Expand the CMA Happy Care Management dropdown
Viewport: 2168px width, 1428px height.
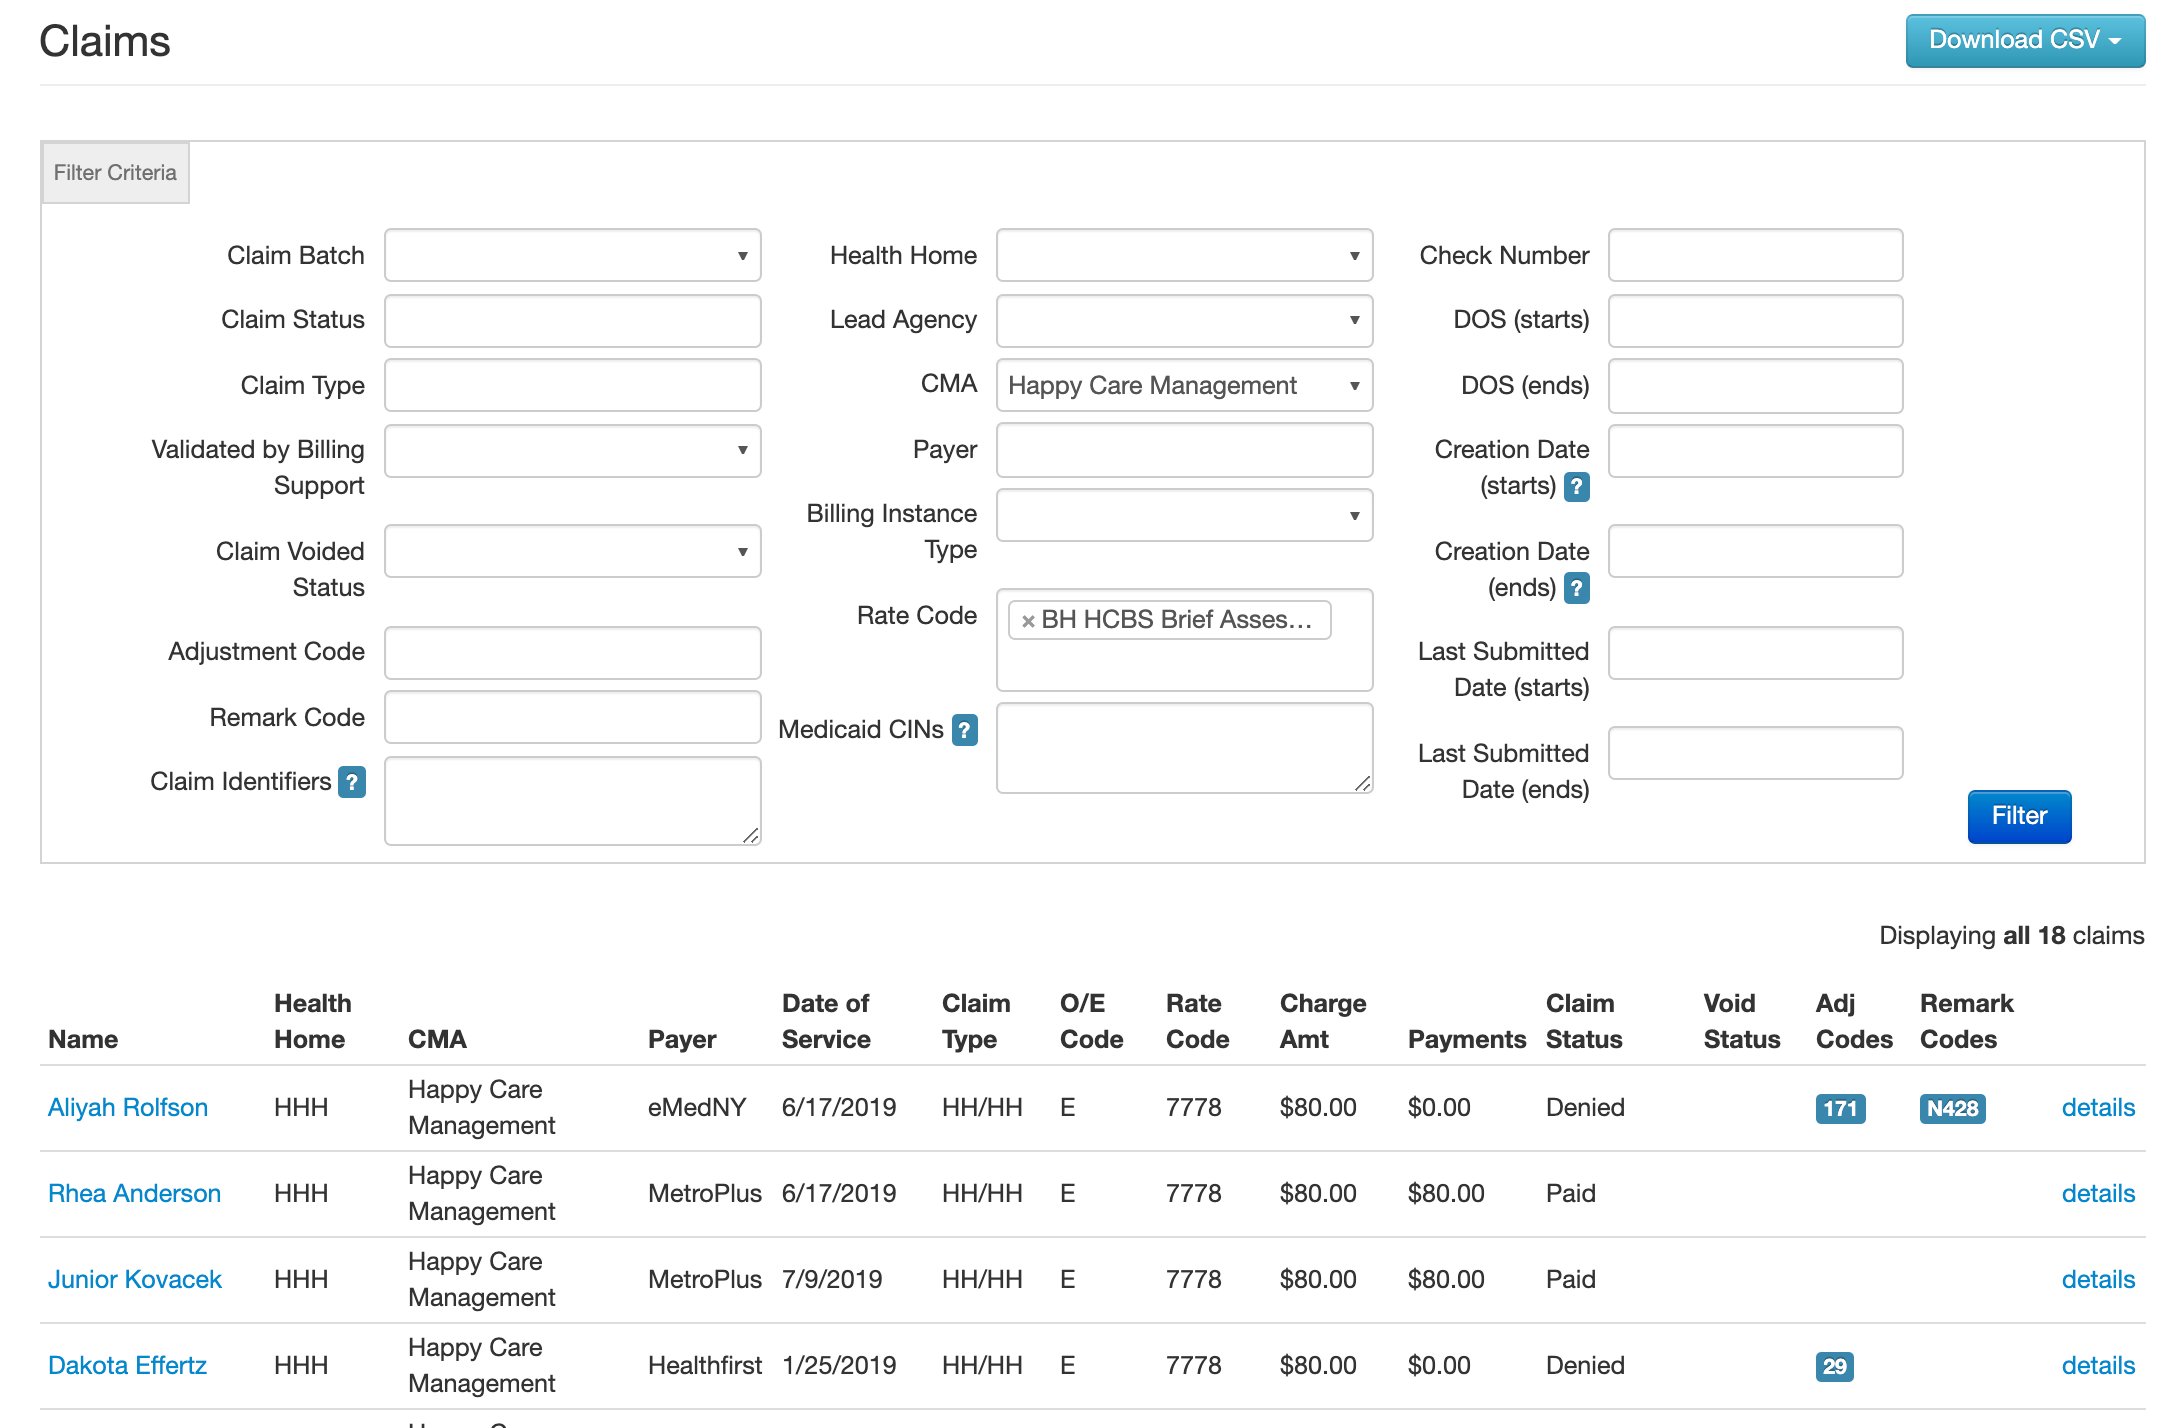coord(1184,386)
